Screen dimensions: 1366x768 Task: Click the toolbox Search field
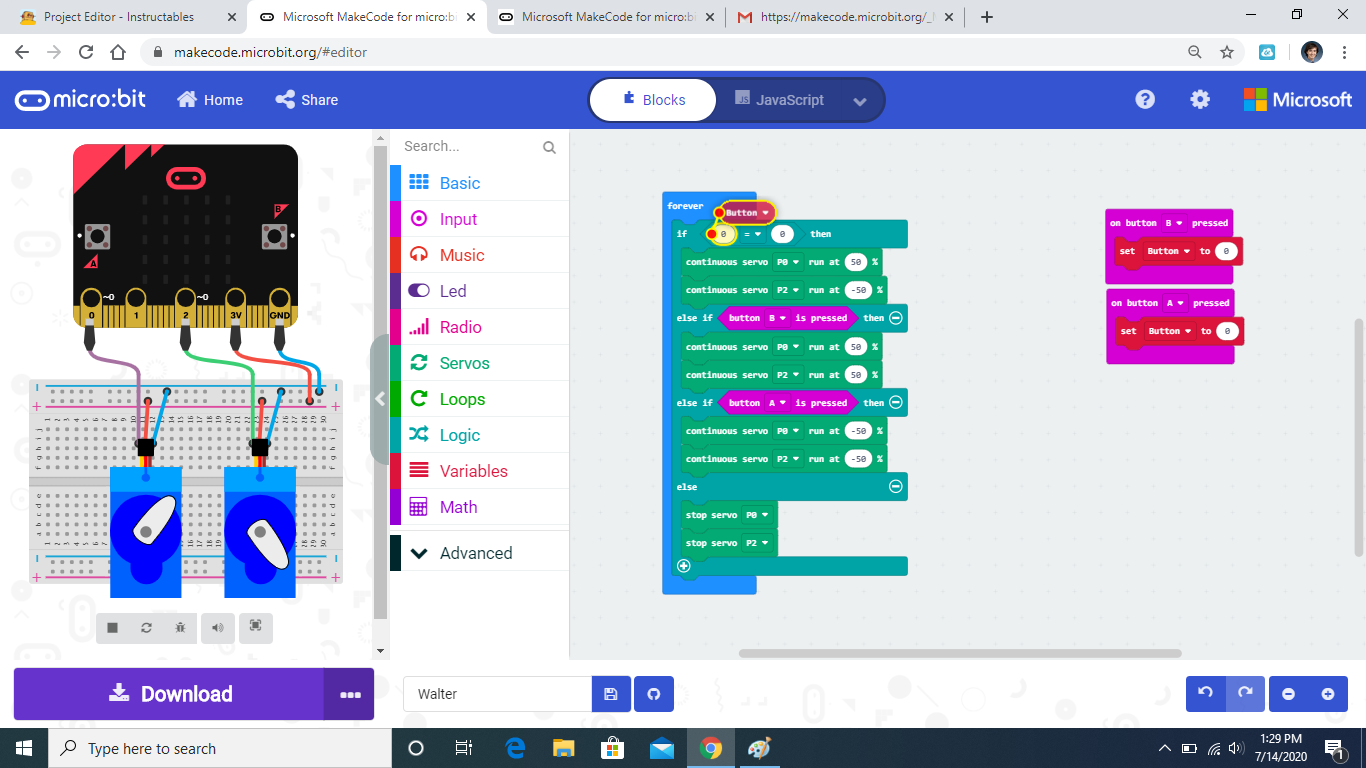(x=470, y=147)
